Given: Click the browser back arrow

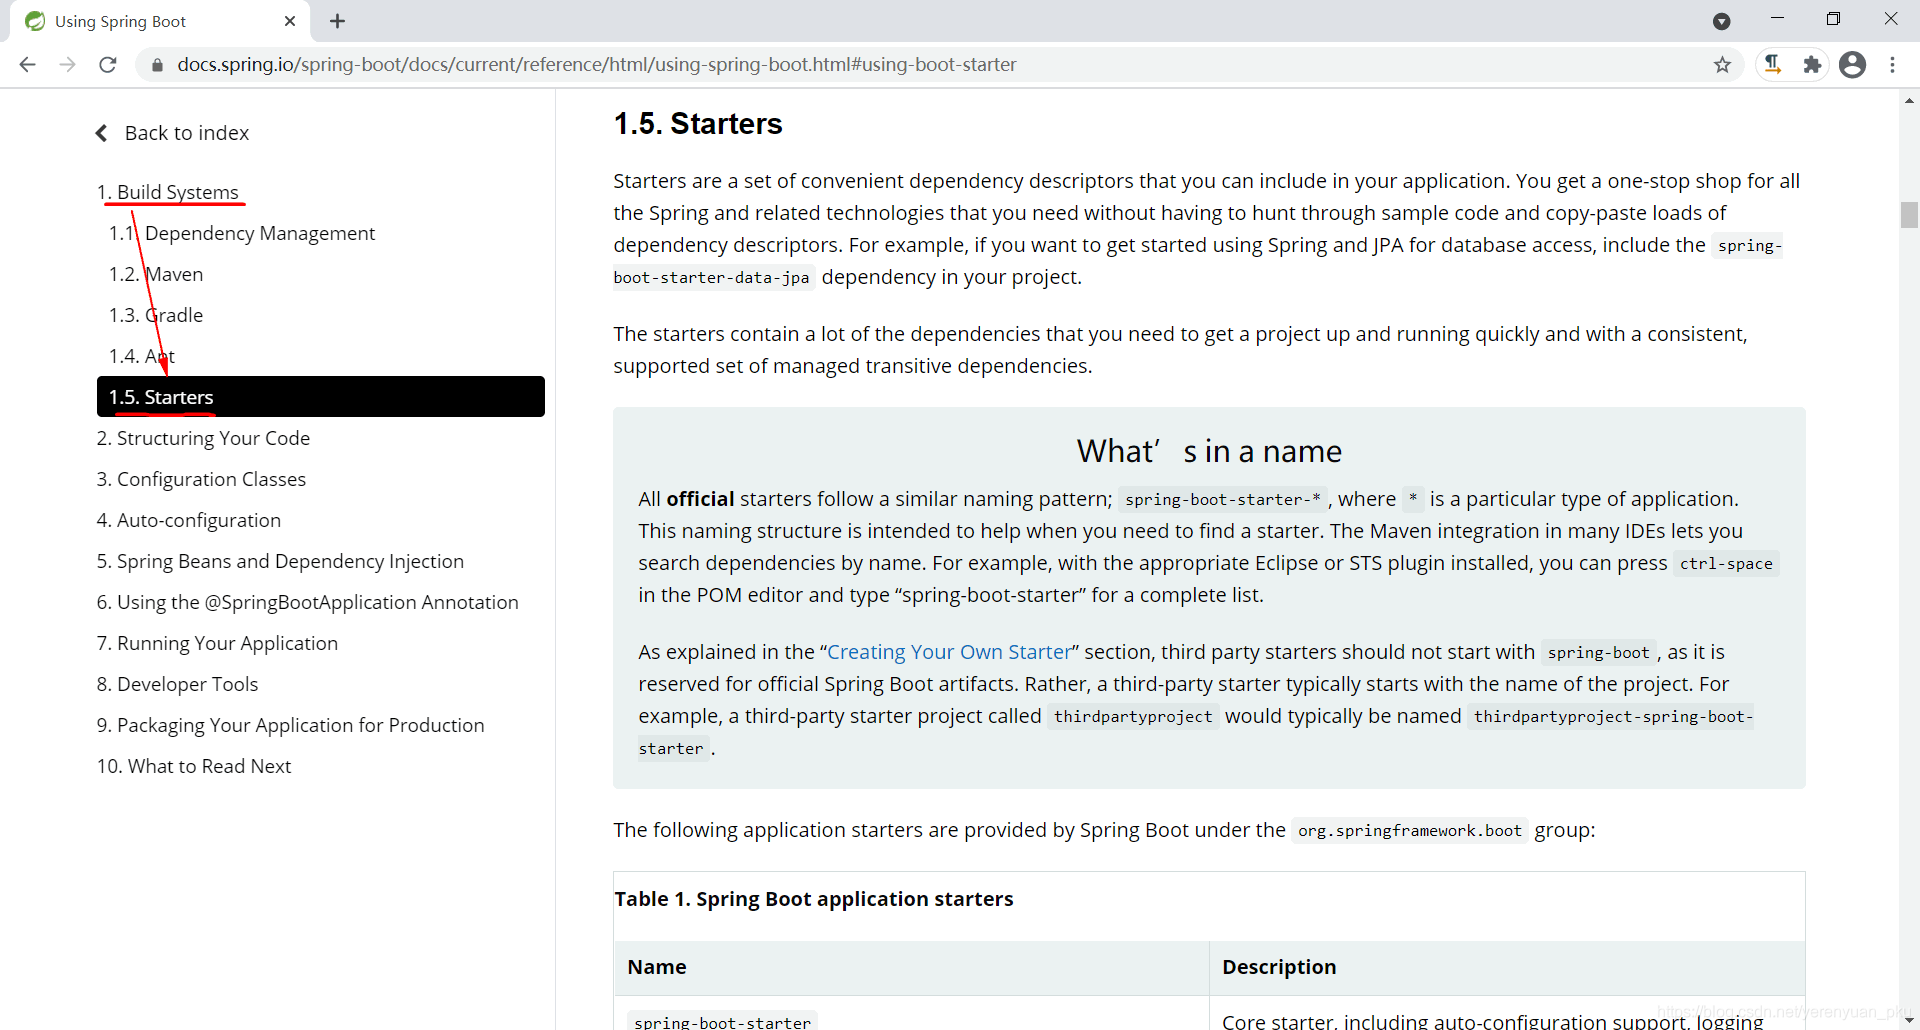Looking at the screenshot, I should (28, 65).
